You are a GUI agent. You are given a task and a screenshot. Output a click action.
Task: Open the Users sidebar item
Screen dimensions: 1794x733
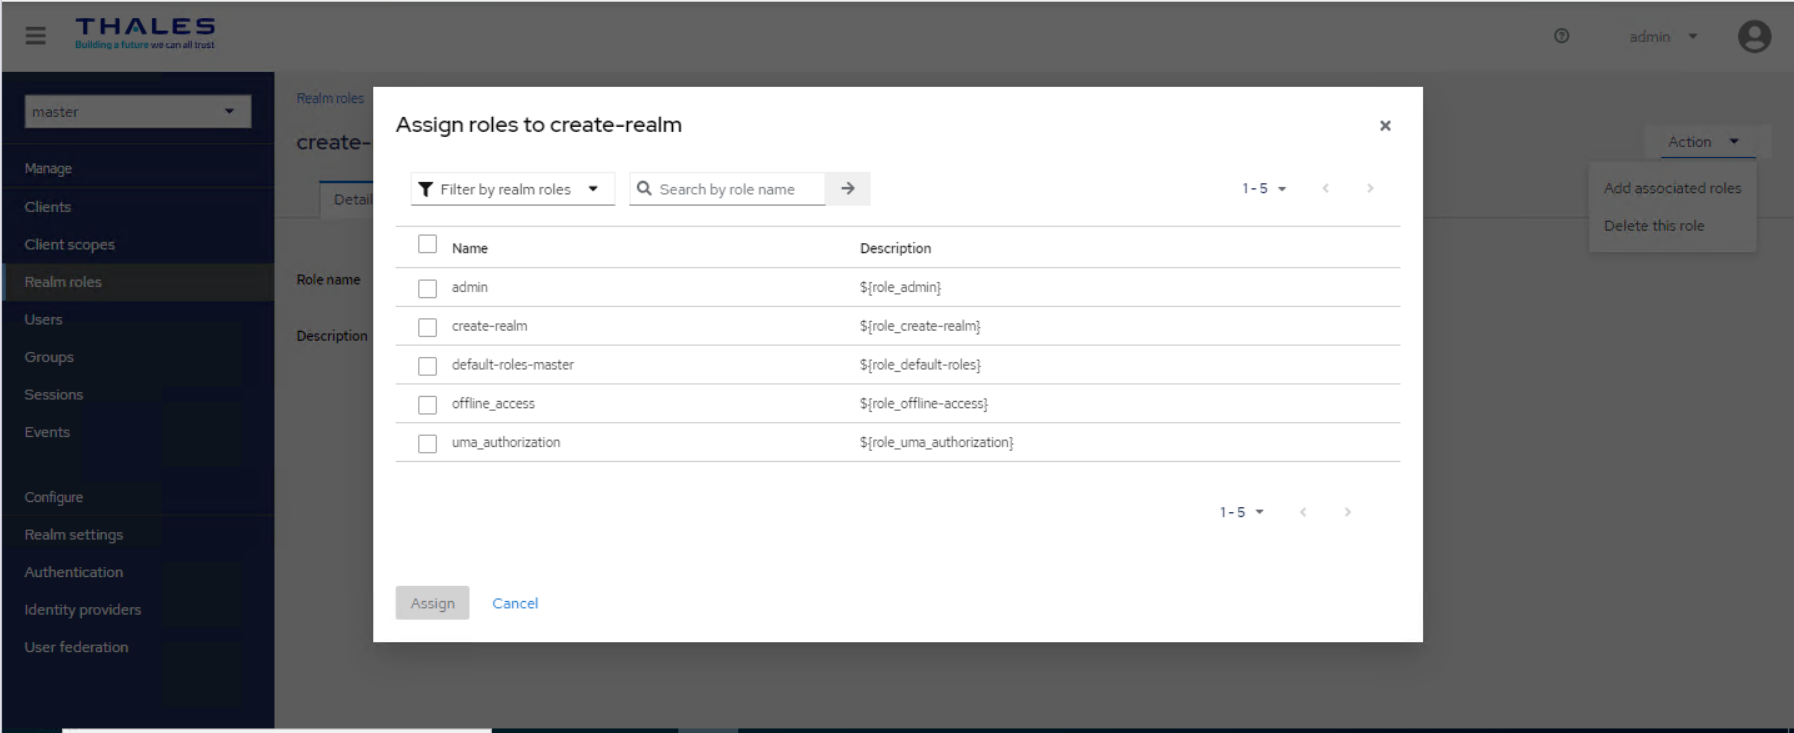(x=44, y=320)
